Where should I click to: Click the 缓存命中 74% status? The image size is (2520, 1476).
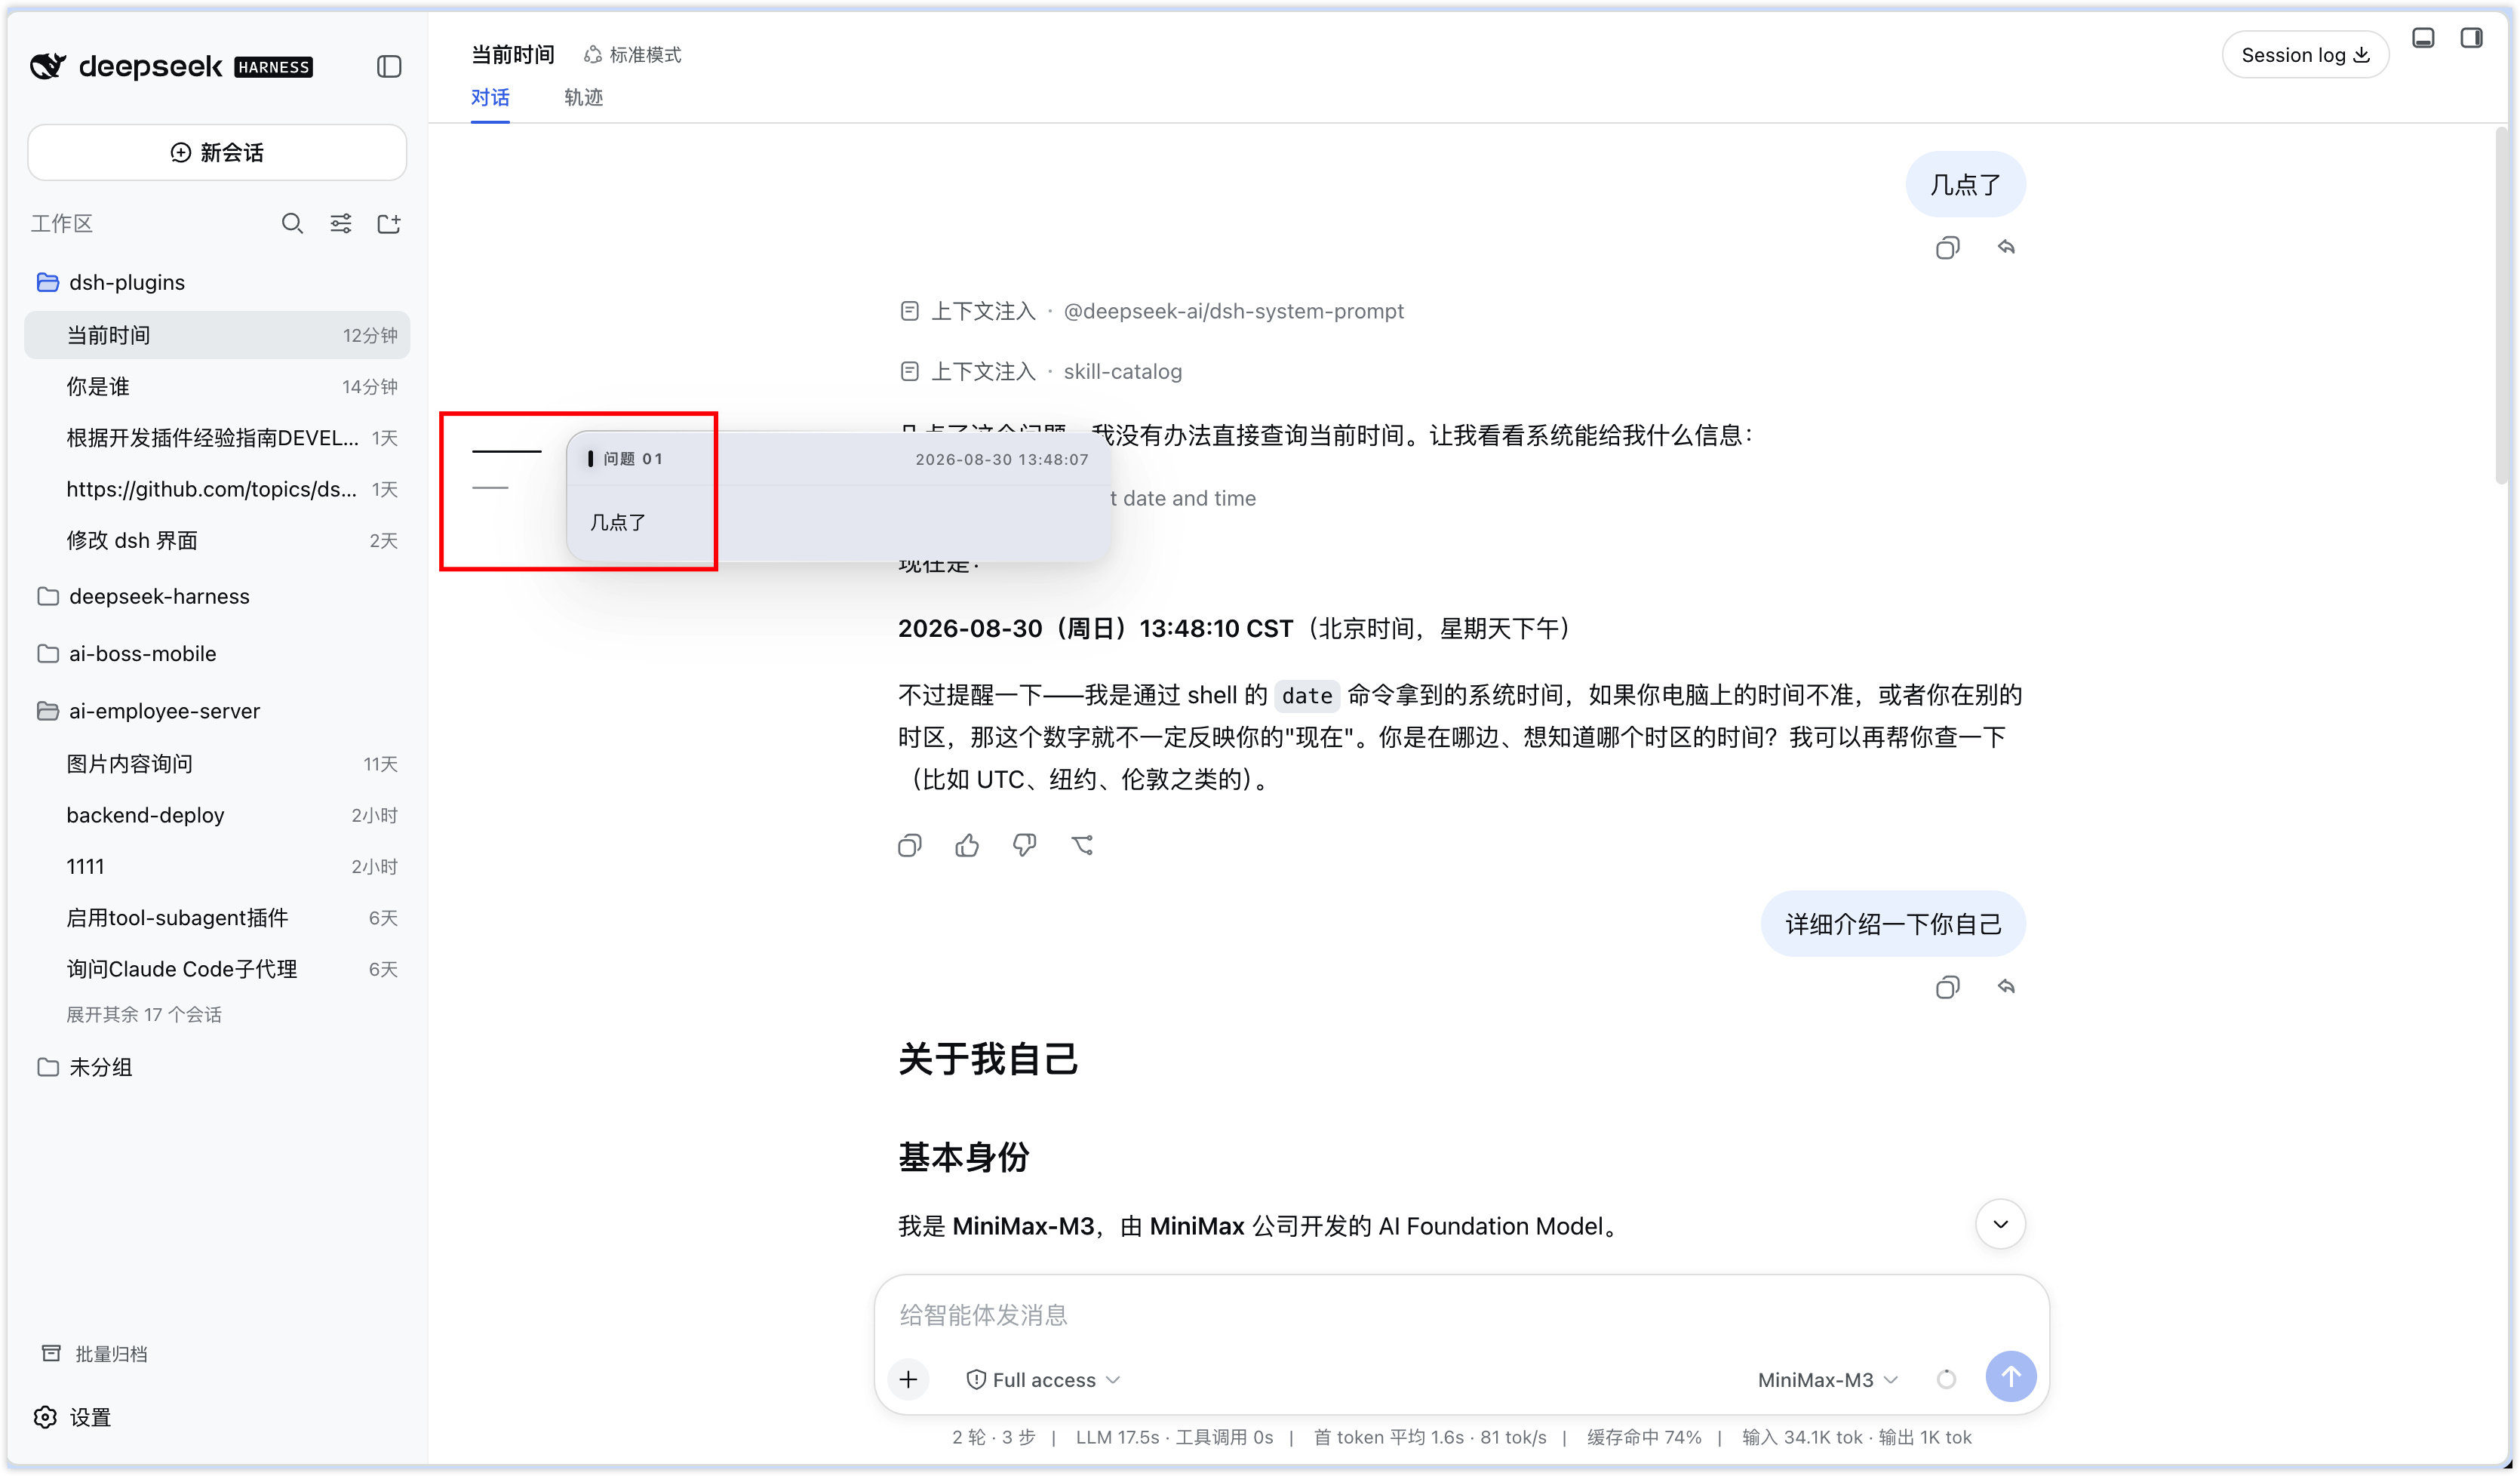tap(1644, 1438)
